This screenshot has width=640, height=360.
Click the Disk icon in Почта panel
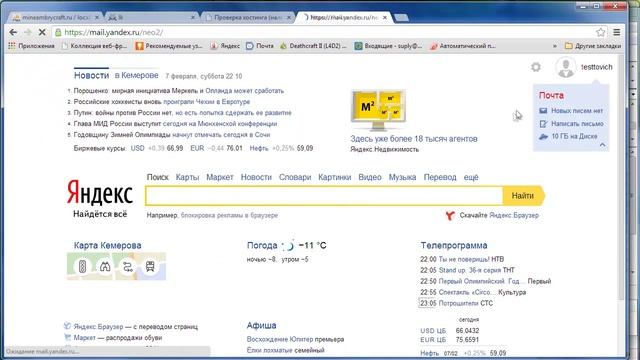pyautogui.click(x=543, y=137)
